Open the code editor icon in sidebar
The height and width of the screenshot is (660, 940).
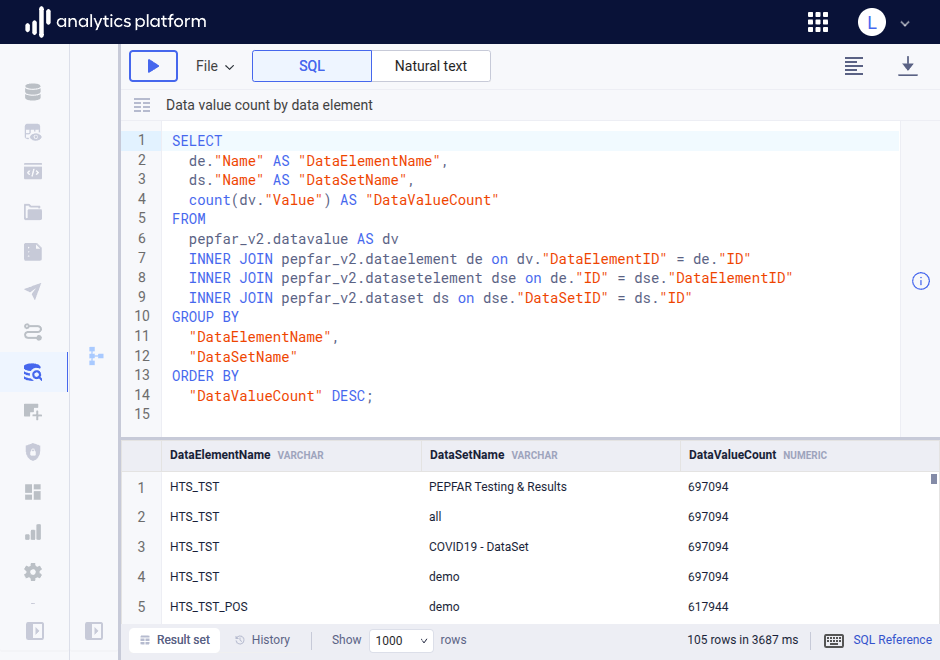(33, 172)
